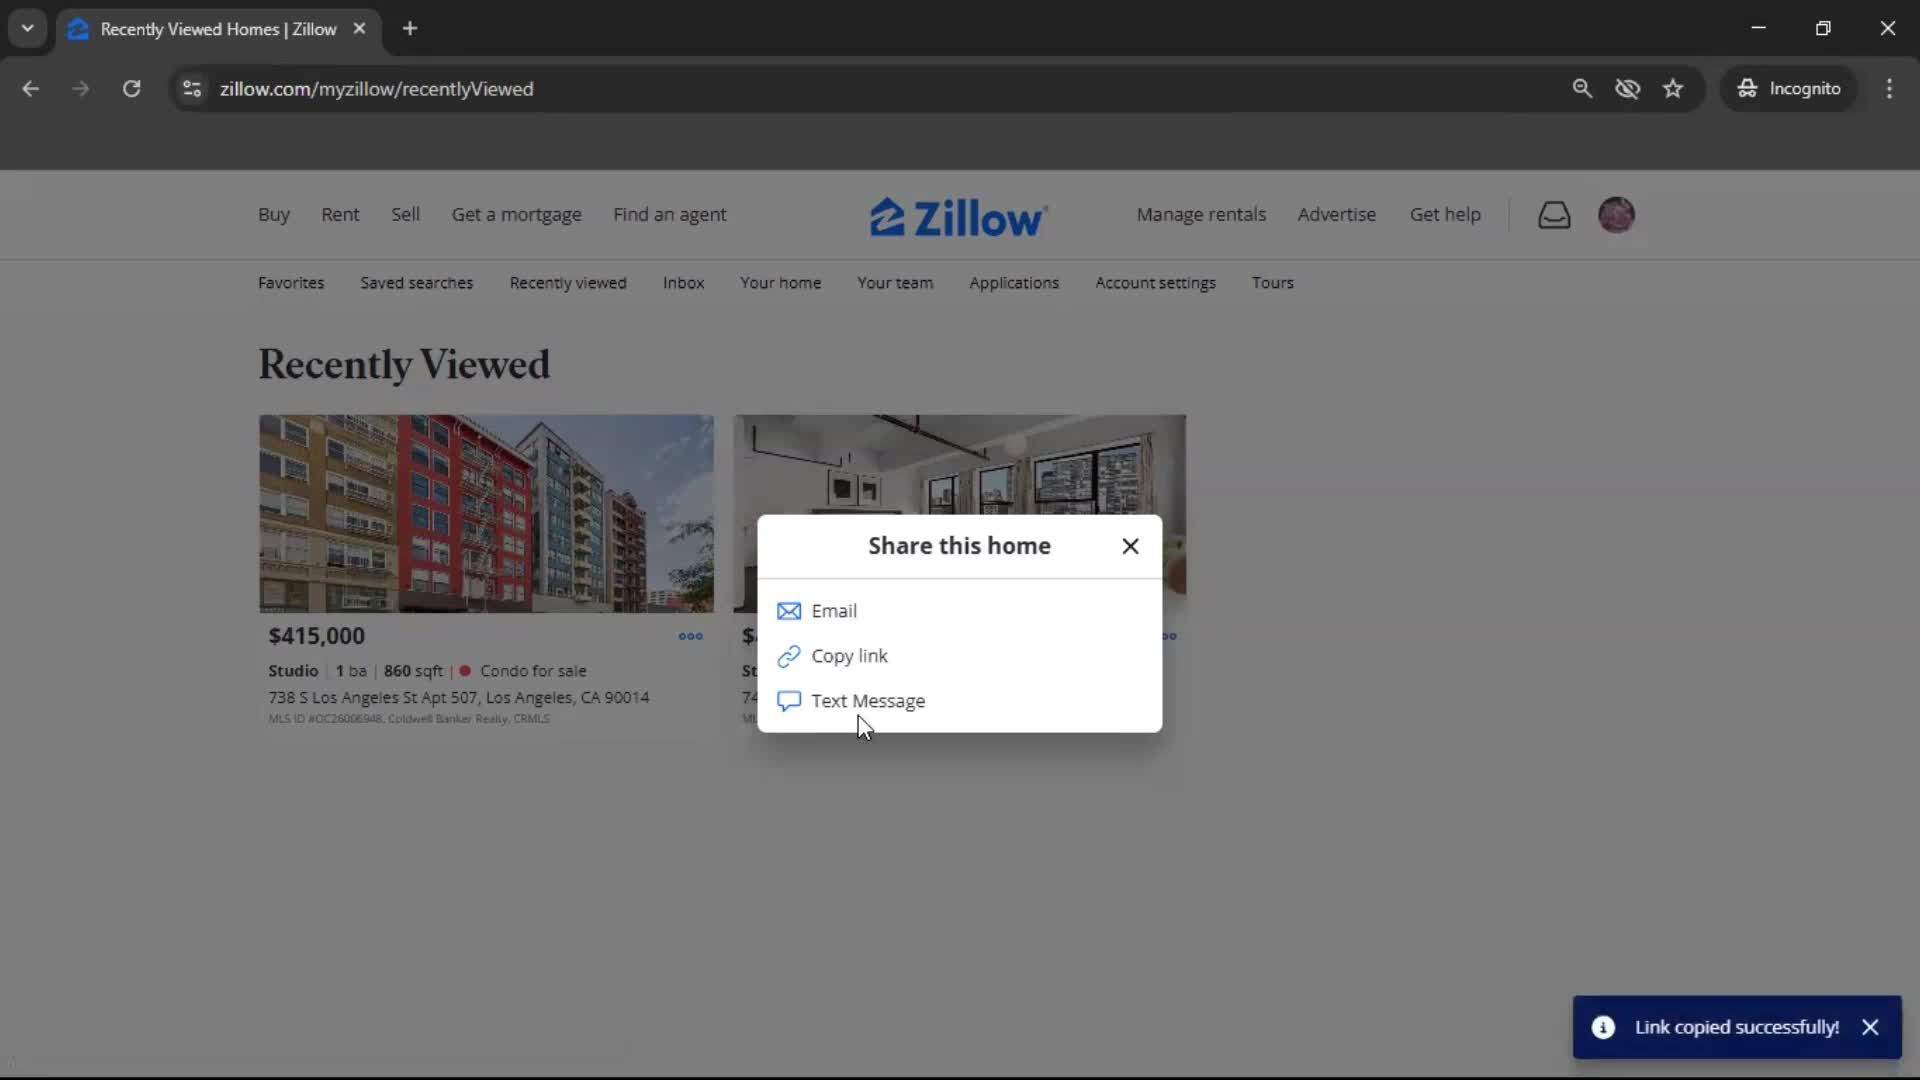Click the search magnifier in the toolbar

click(1582, 88)
